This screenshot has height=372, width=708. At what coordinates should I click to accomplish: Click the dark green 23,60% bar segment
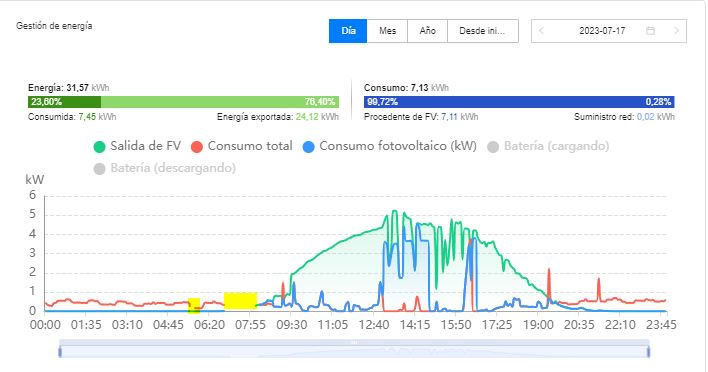point(65,102)
